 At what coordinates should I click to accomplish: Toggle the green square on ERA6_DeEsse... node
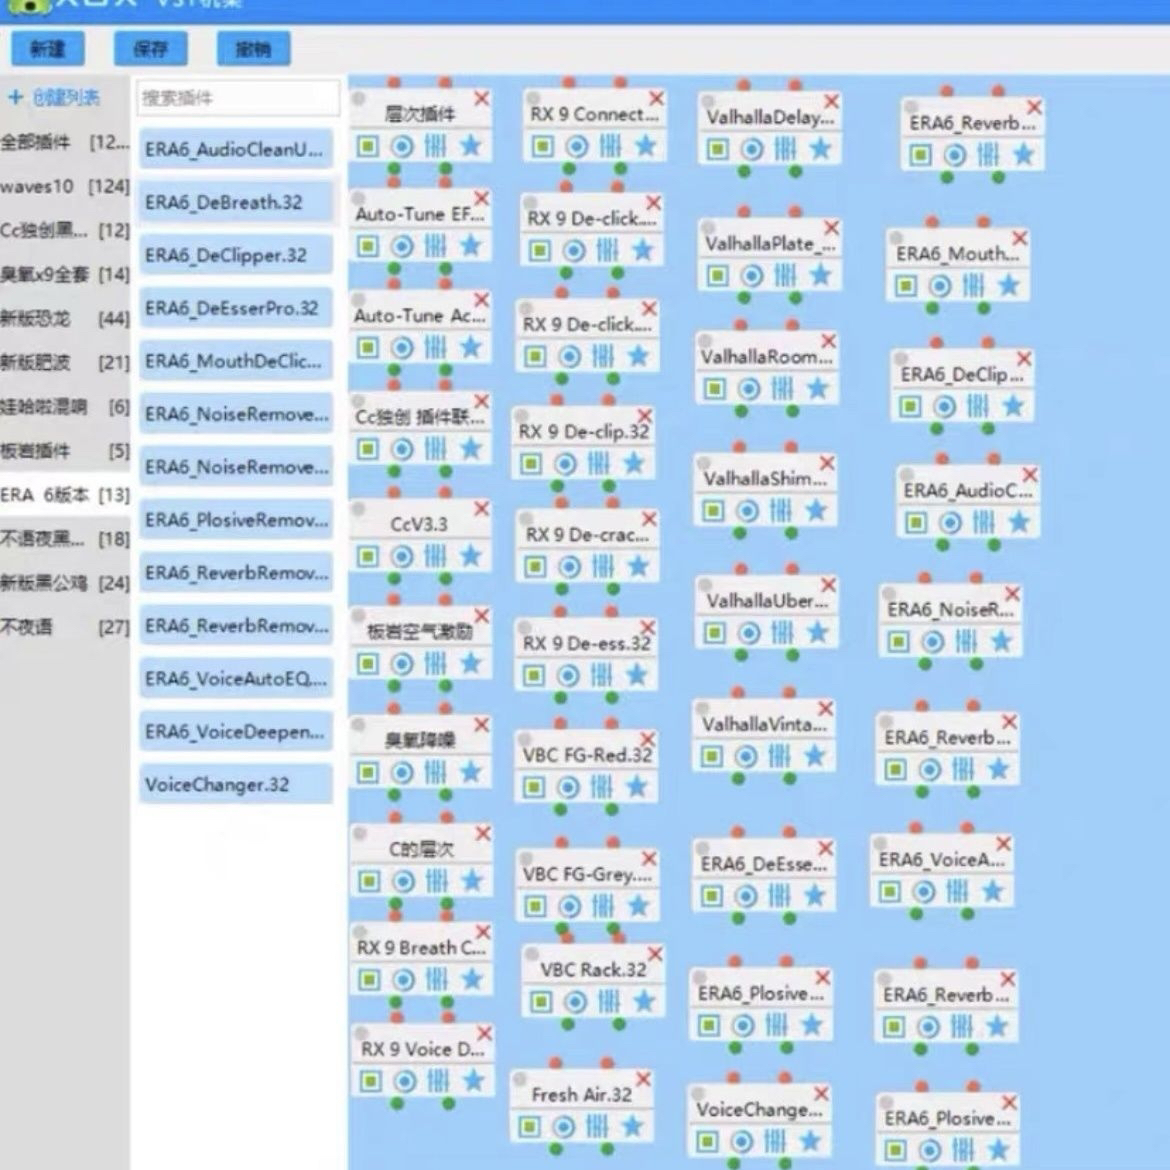[x=711, y=895]
